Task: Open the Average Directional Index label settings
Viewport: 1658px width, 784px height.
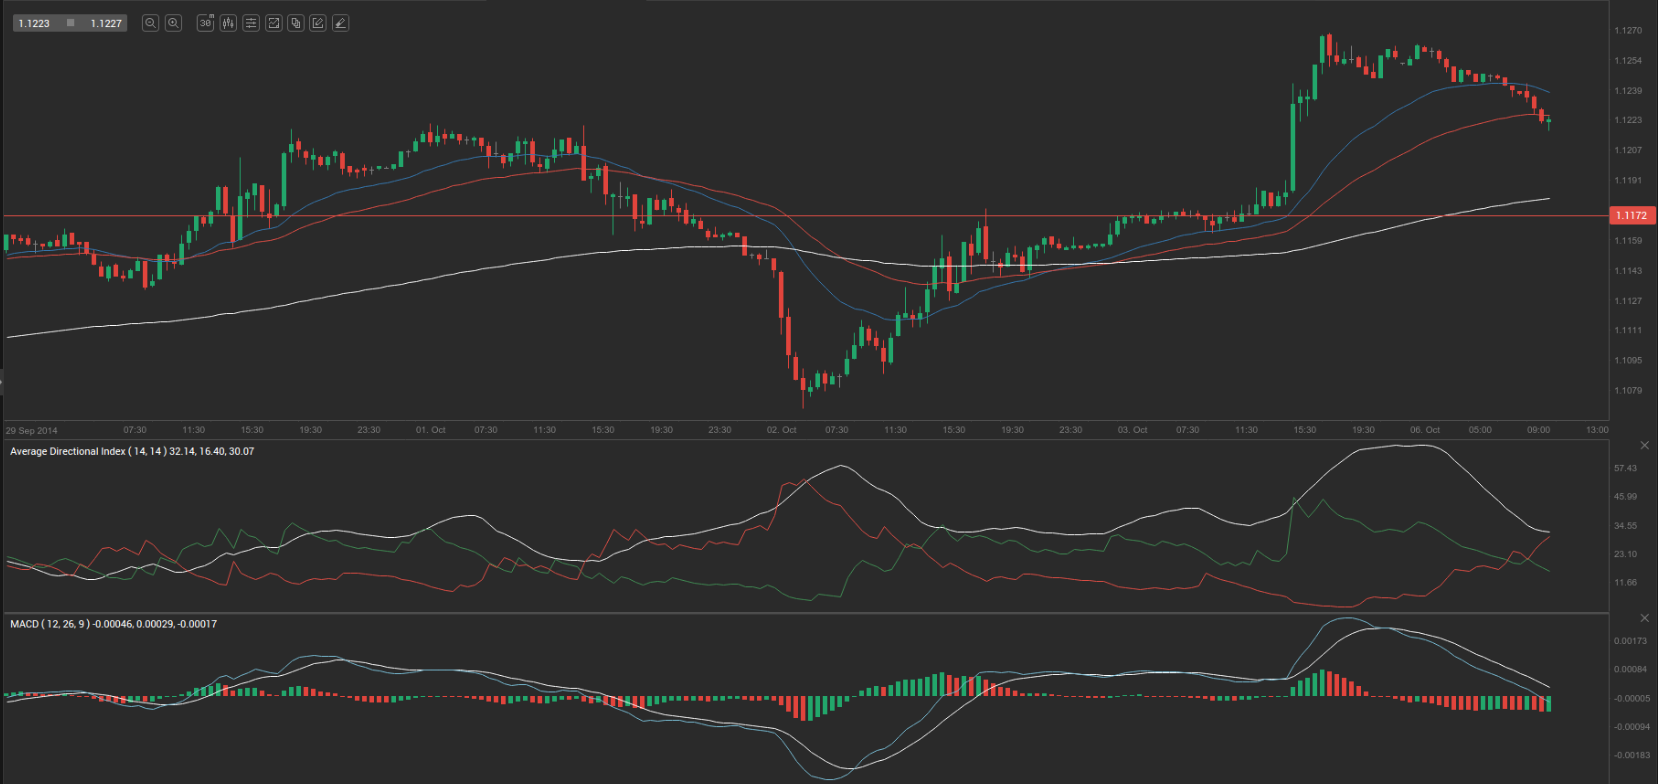Action: pos(131,452)
